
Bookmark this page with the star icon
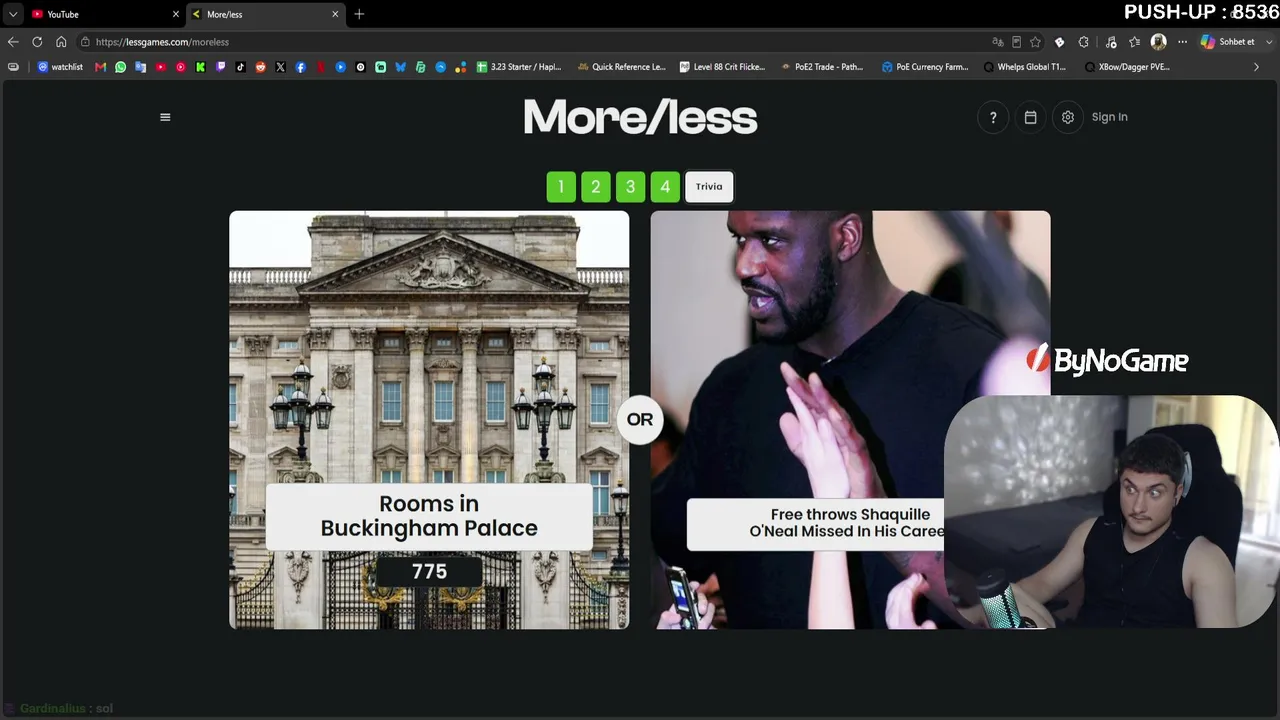coord(1036,42)
